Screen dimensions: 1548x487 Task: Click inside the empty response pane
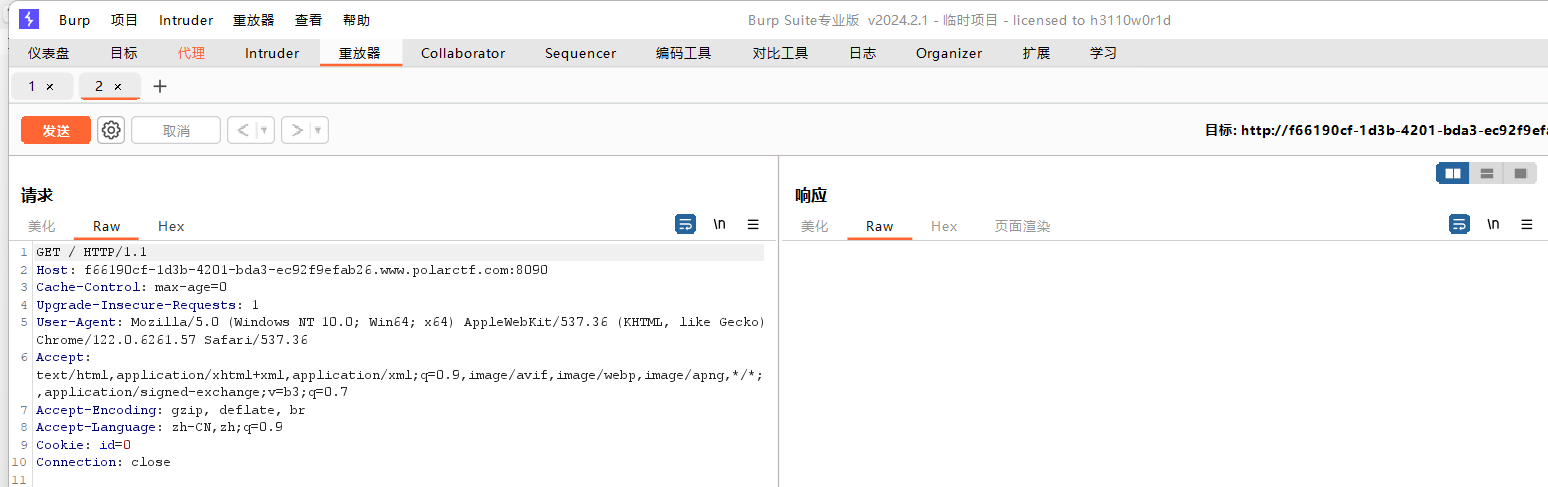(1163, 364)
